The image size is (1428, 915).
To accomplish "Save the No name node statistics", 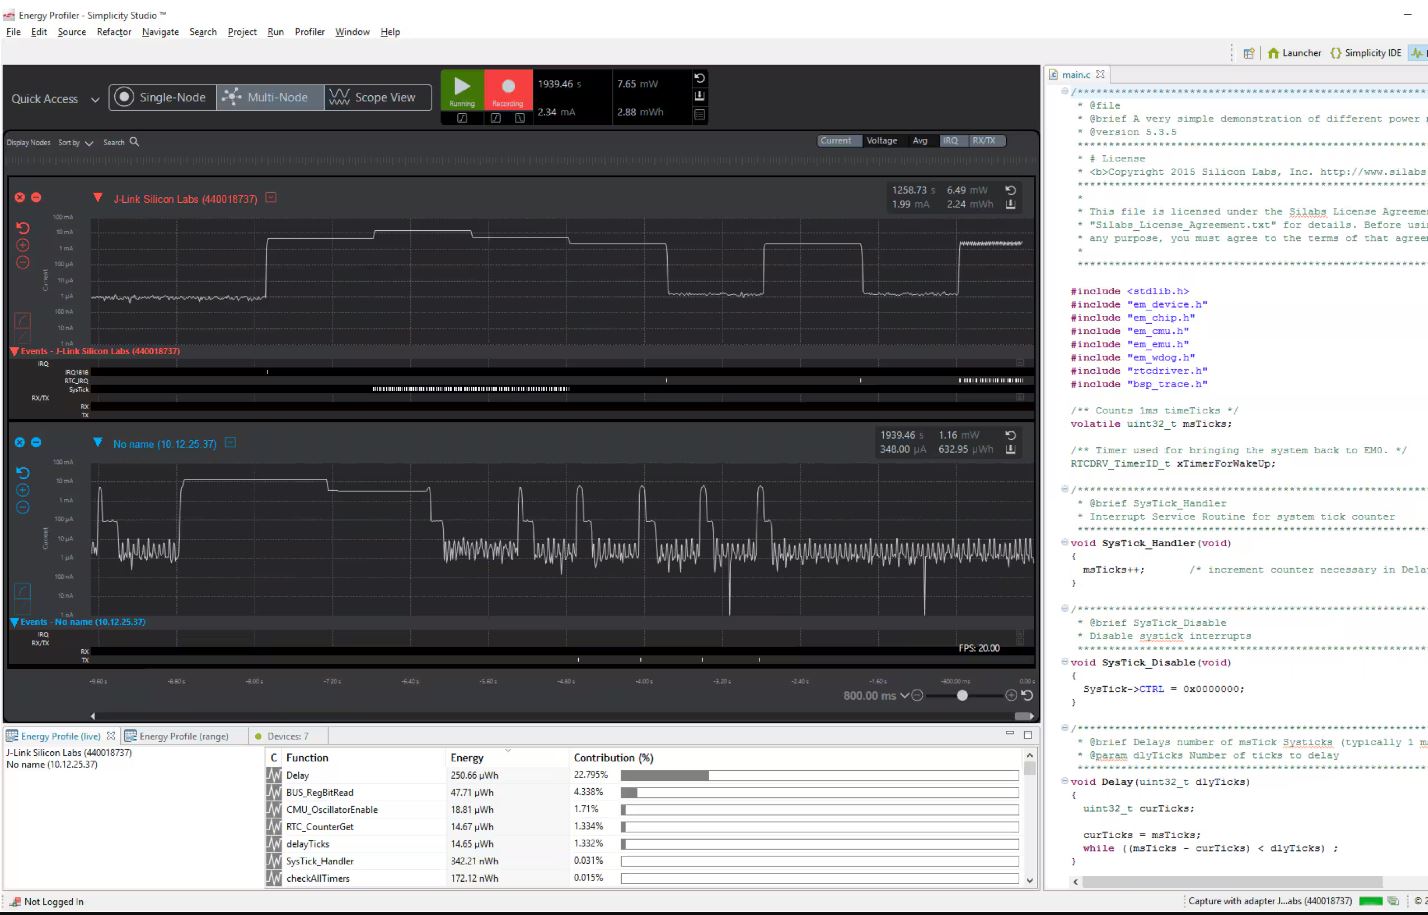I will pyautogui.click(x=1010, y=450).
